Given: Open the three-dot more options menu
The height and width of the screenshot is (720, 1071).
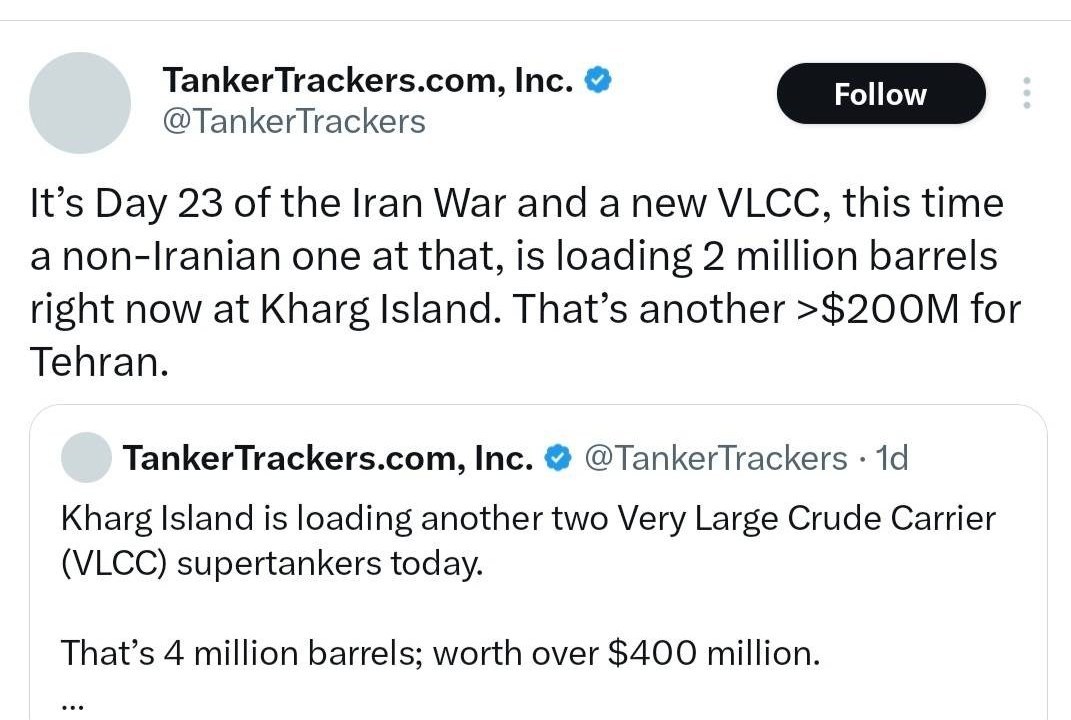Looking at the screenshot, I should click(x=1026, y=93).
